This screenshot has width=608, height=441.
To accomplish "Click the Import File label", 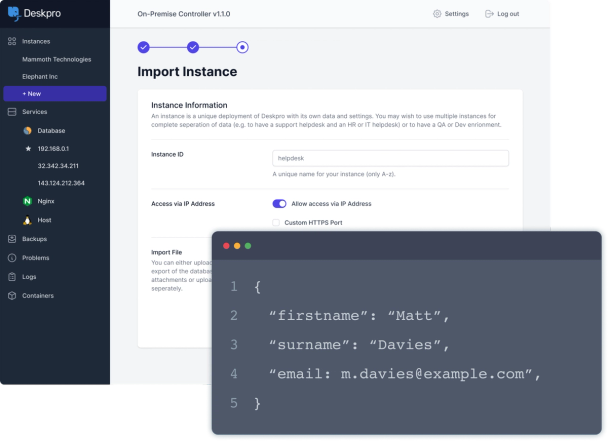I will [167, 252].
